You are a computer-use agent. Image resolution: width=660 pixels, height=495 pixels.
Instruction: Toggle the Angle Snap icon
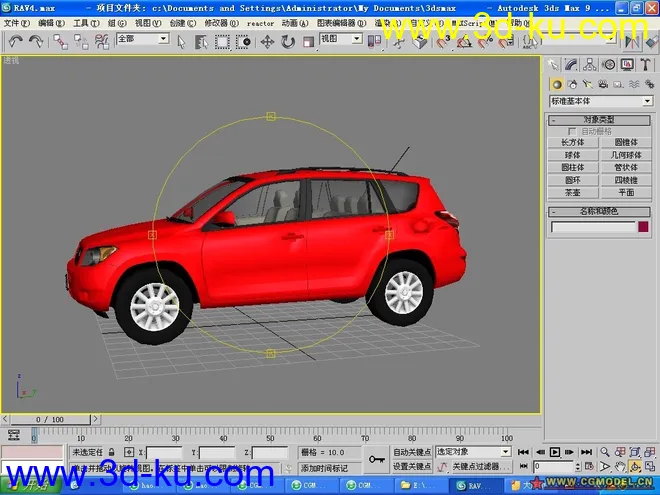tap(464, 42)
